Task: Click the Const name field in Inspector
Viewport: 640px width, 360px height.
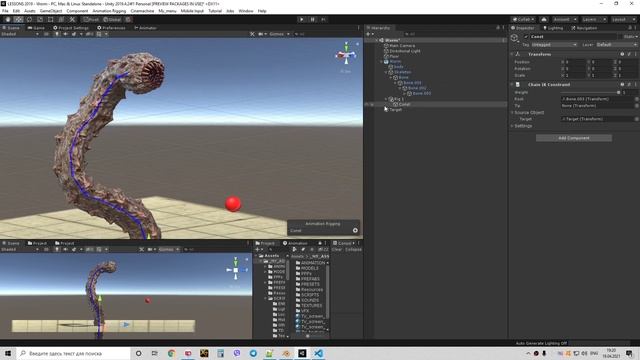Action: pos(573,37)
